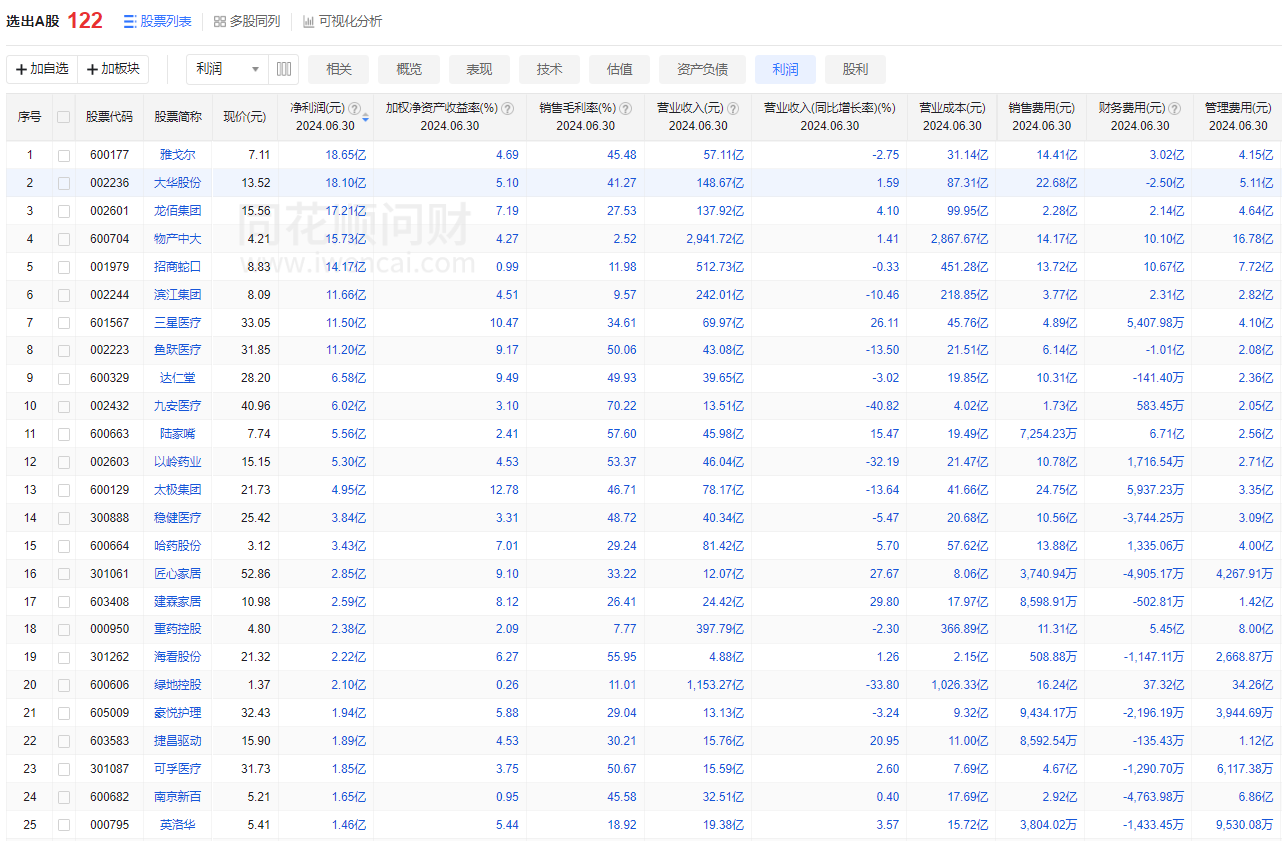This screenshot has height=841, width=1282.
Task: Click the 加板块 button
Action: pos(113,69)
